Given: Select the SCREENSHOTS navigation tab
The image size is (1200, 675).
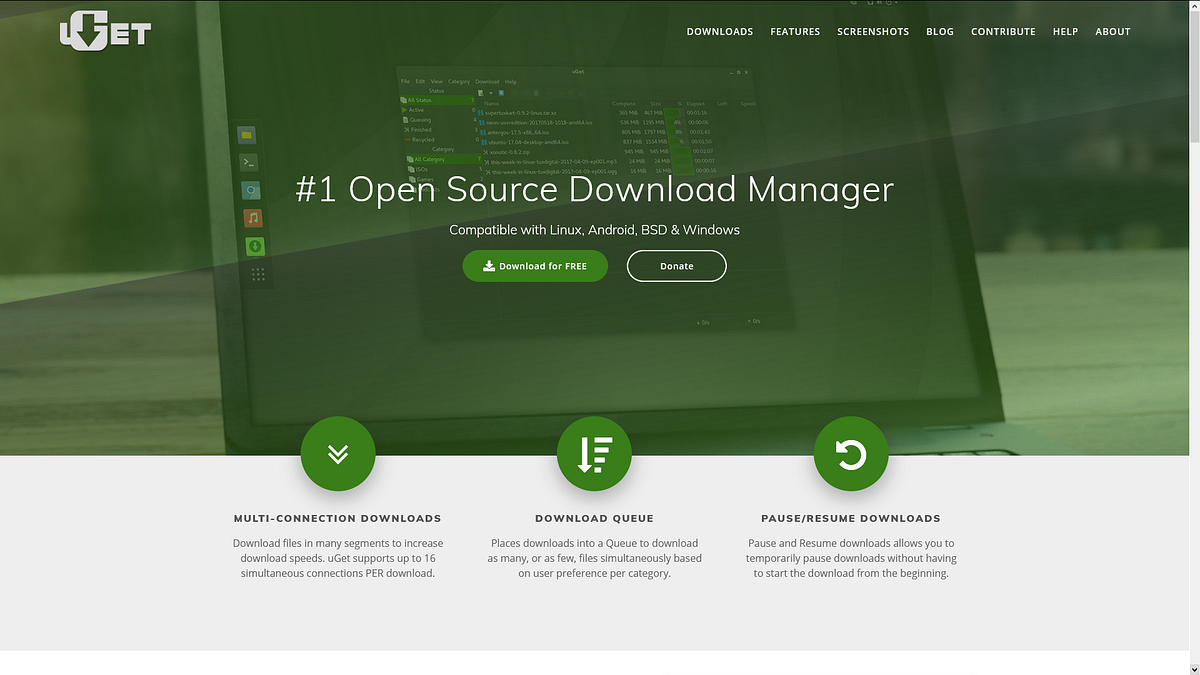Looking at the screenshot, I should click(x=873, y=31).
